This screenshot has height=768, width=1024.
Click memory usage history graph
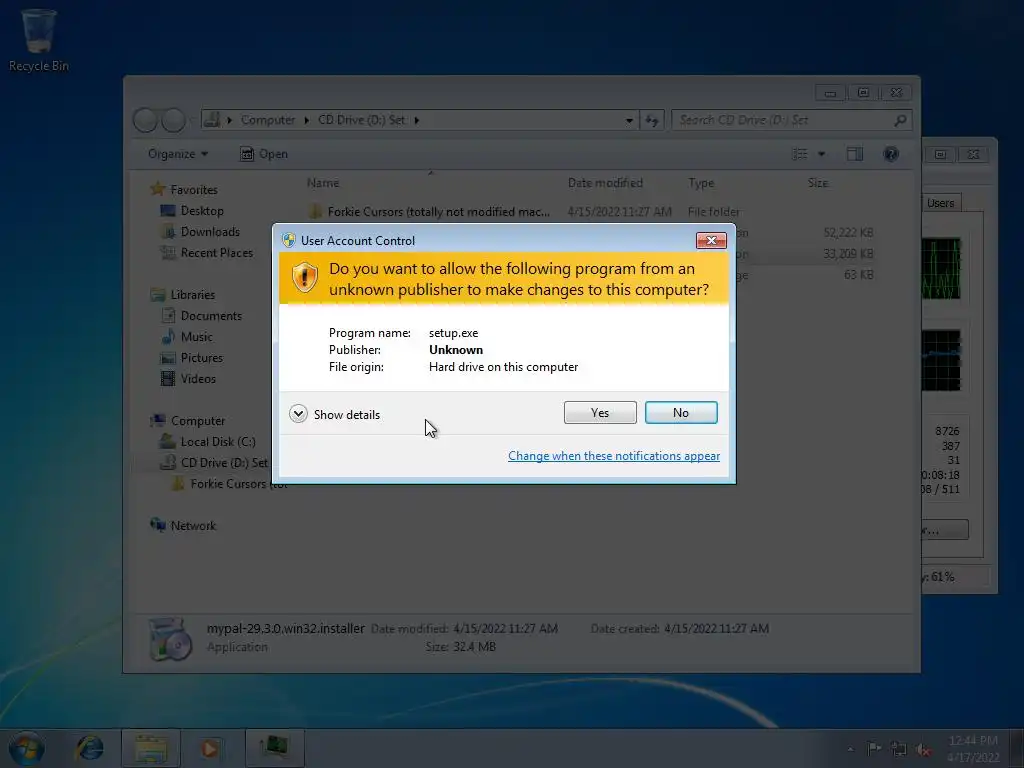pos(941,360)
